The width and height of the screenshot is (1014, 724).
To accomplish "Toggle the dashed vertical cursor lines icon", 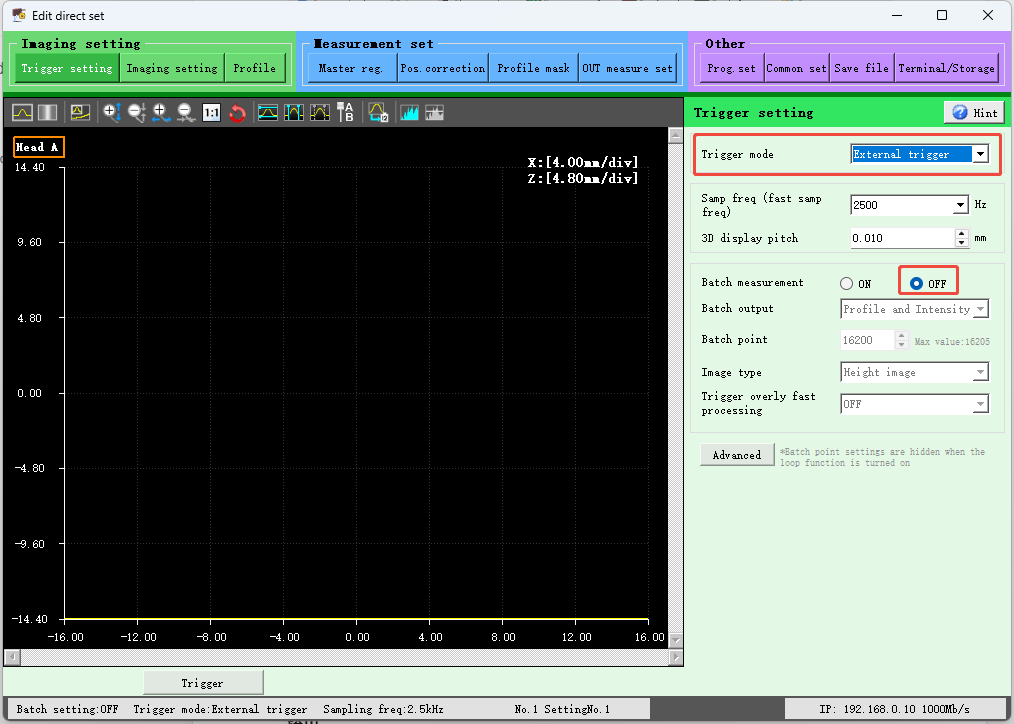I will click(x=319, y=113).
